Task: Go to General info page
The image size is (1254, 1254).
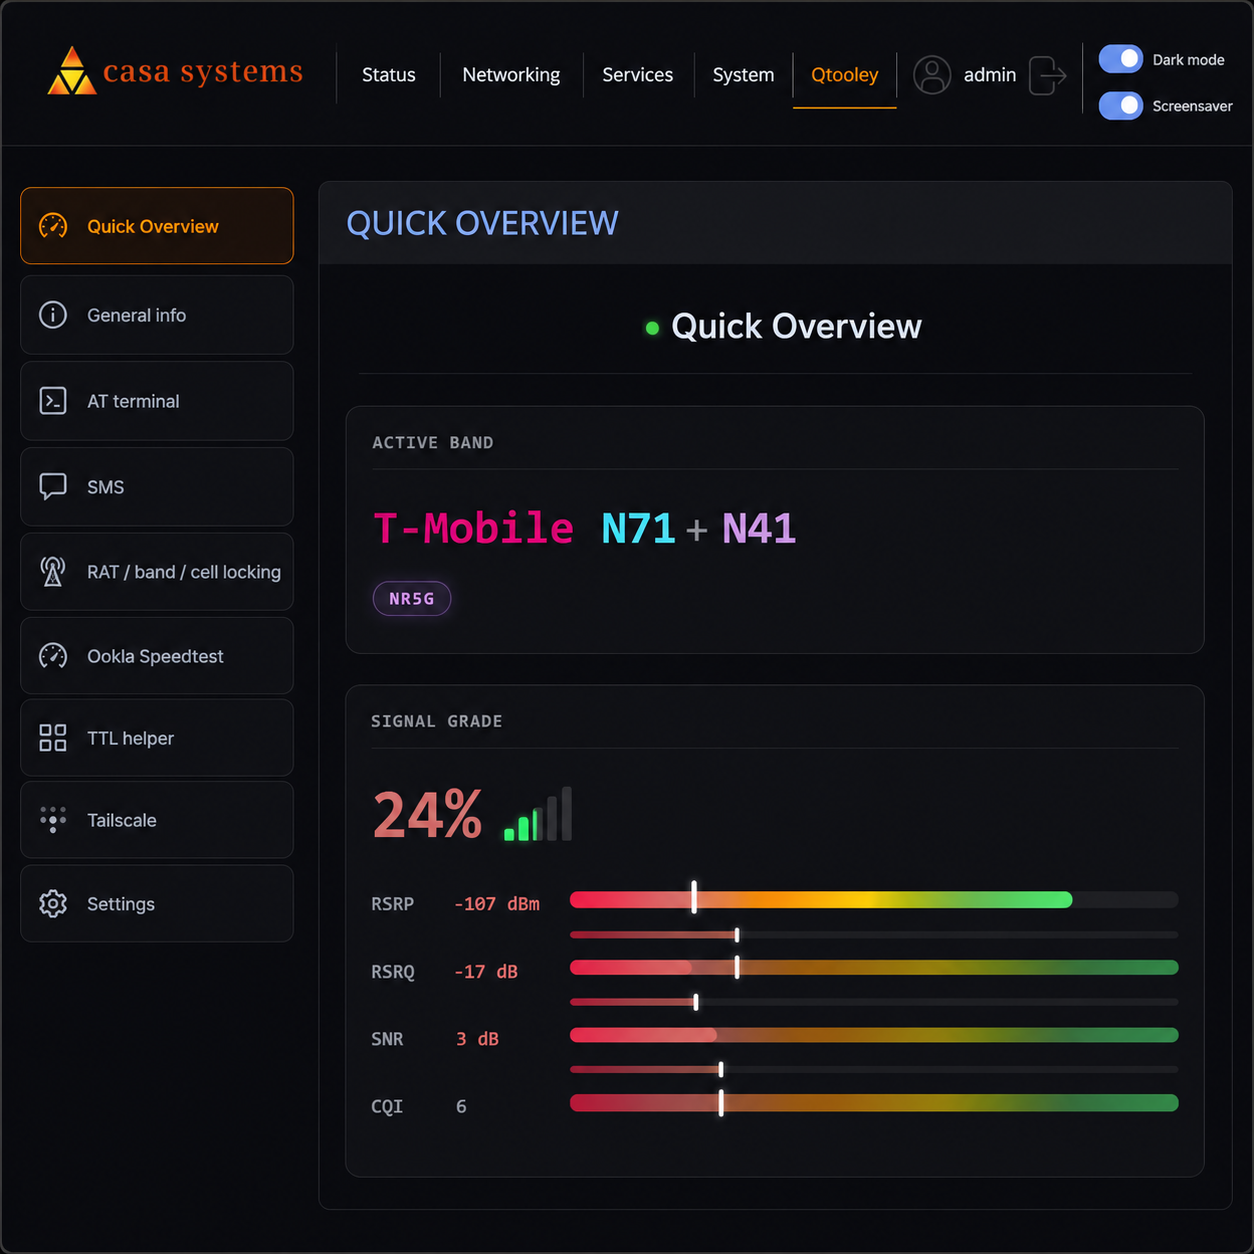Action: [x=157, y=315]
